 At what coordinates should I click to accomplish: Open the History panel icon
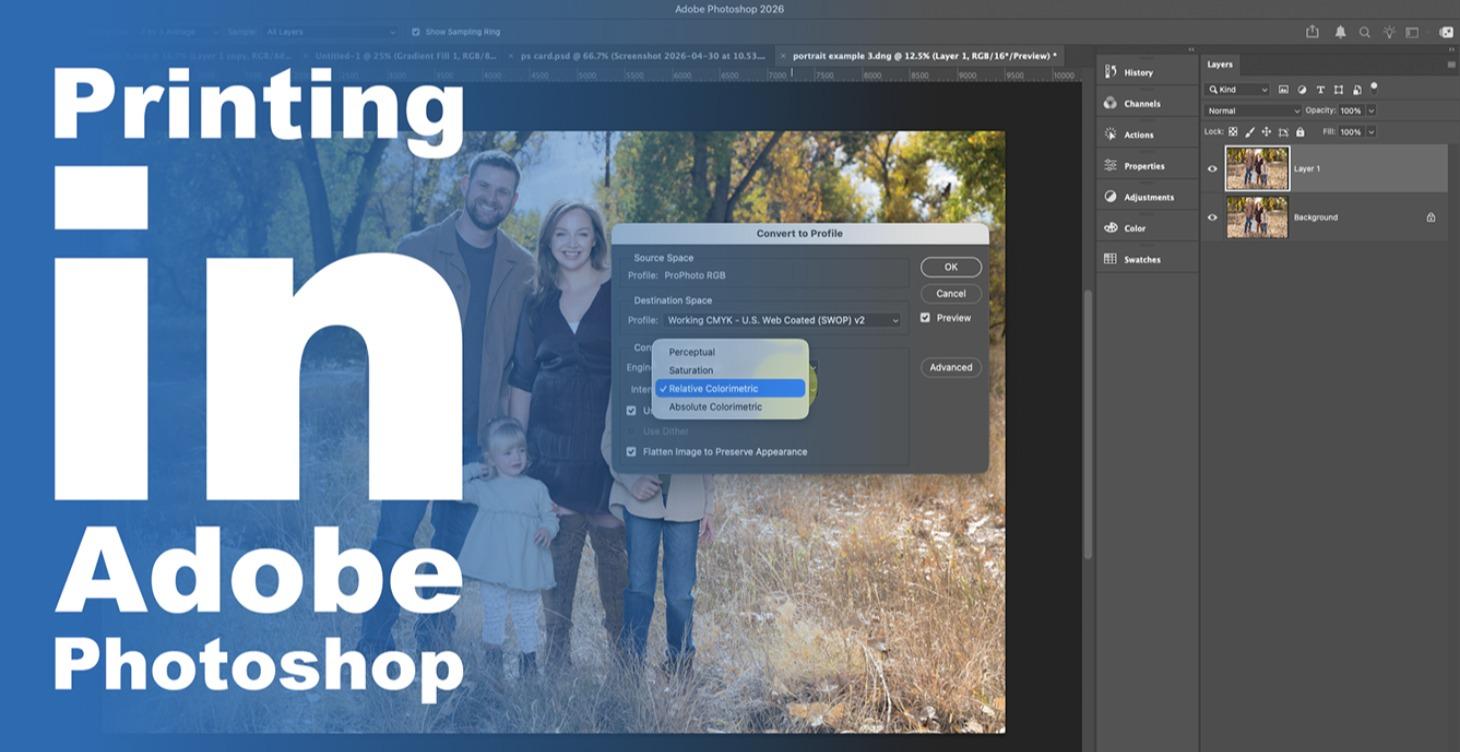pos(1110,72)
